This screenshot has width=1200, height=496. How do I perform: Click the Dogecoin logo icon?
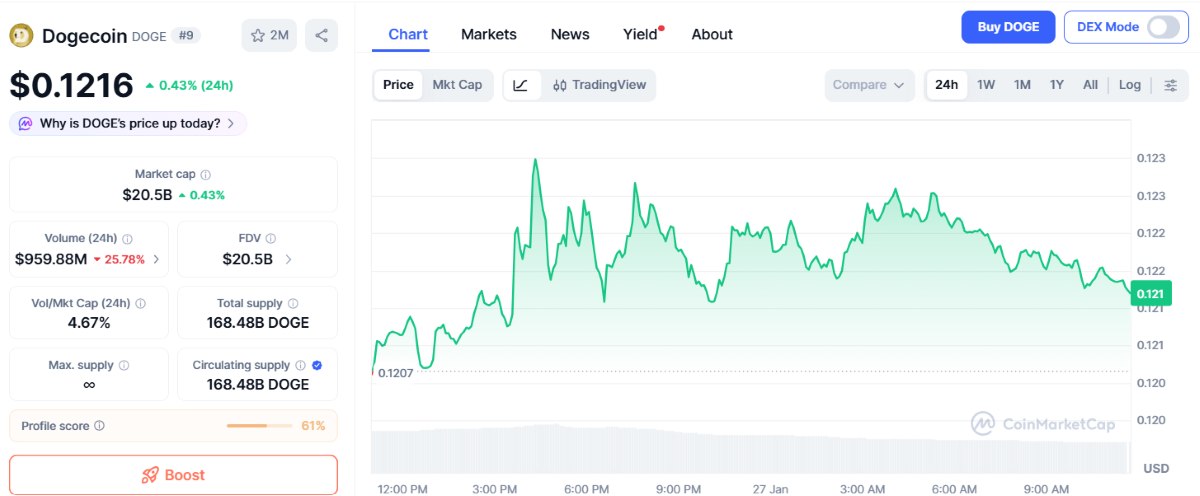(21, 36)
